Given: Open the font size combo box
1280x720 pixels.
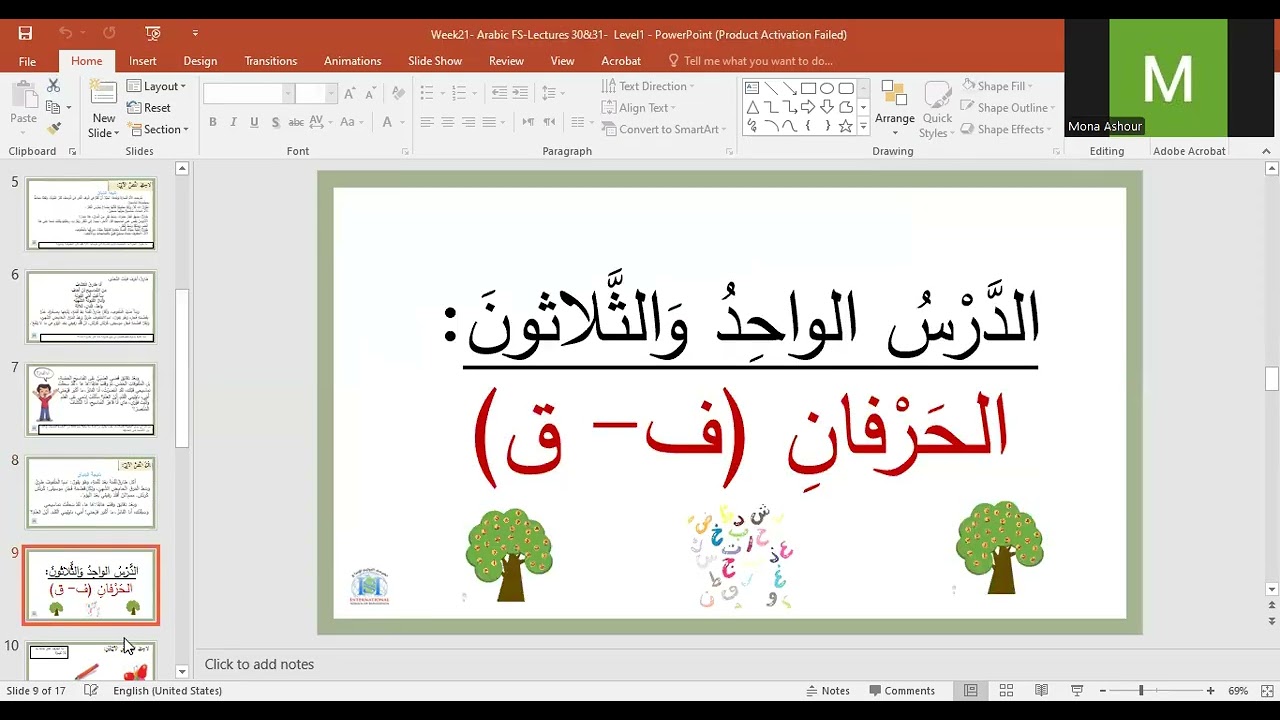Looking at the screenshot, I should click(316, 93).
